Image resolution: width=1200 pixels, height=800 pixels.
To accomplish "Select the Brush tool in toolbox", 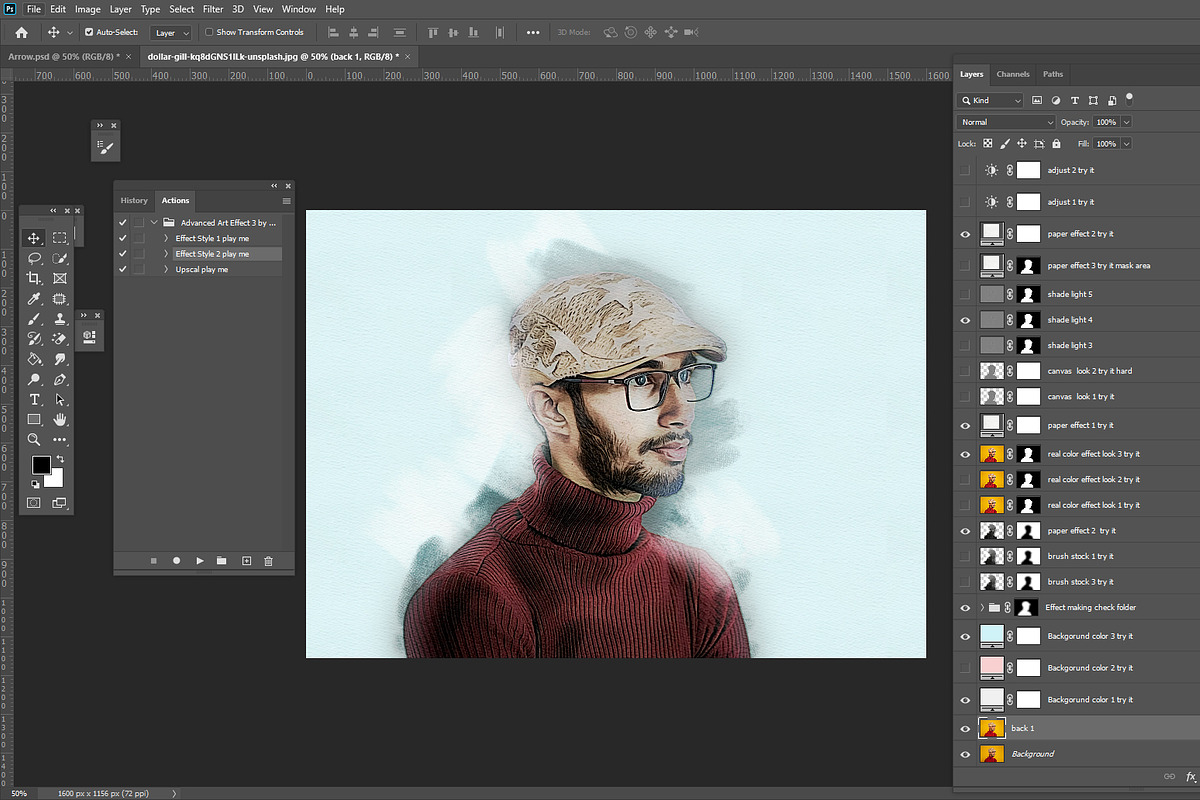I will pyautogui.click(x=34, y=319).
